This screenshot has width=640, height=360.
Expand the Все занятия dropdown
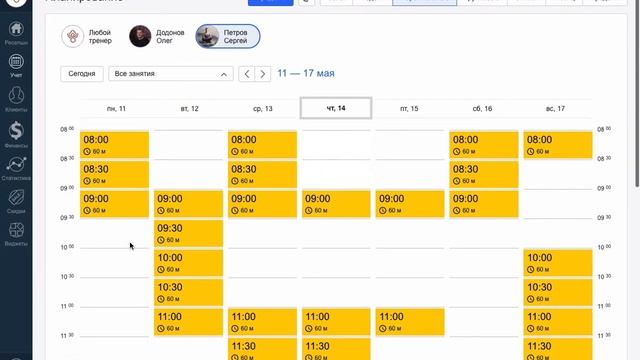(x=171, y=74)
